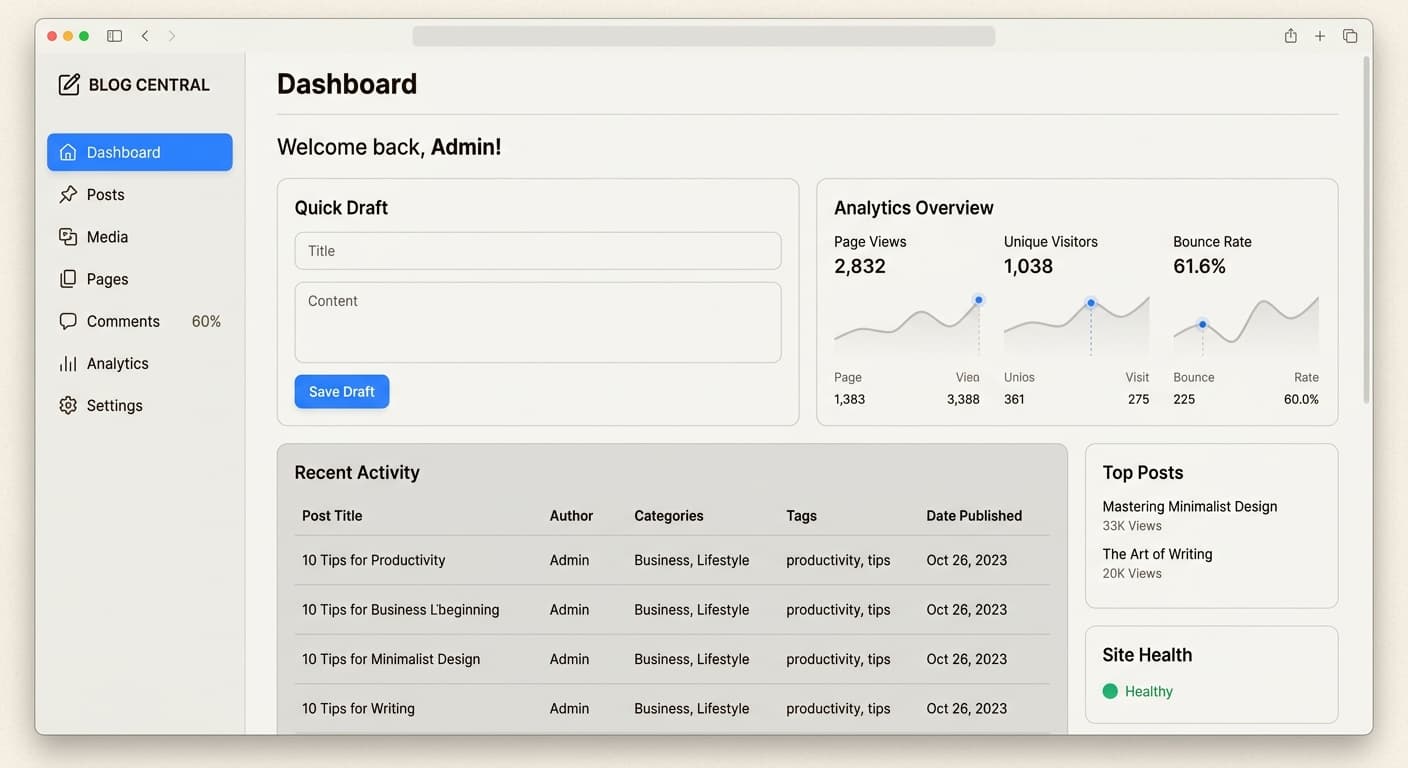Click the Quick Draft Content text area
The width and height of the screenshot is (1408, 768).
(538, 322)
